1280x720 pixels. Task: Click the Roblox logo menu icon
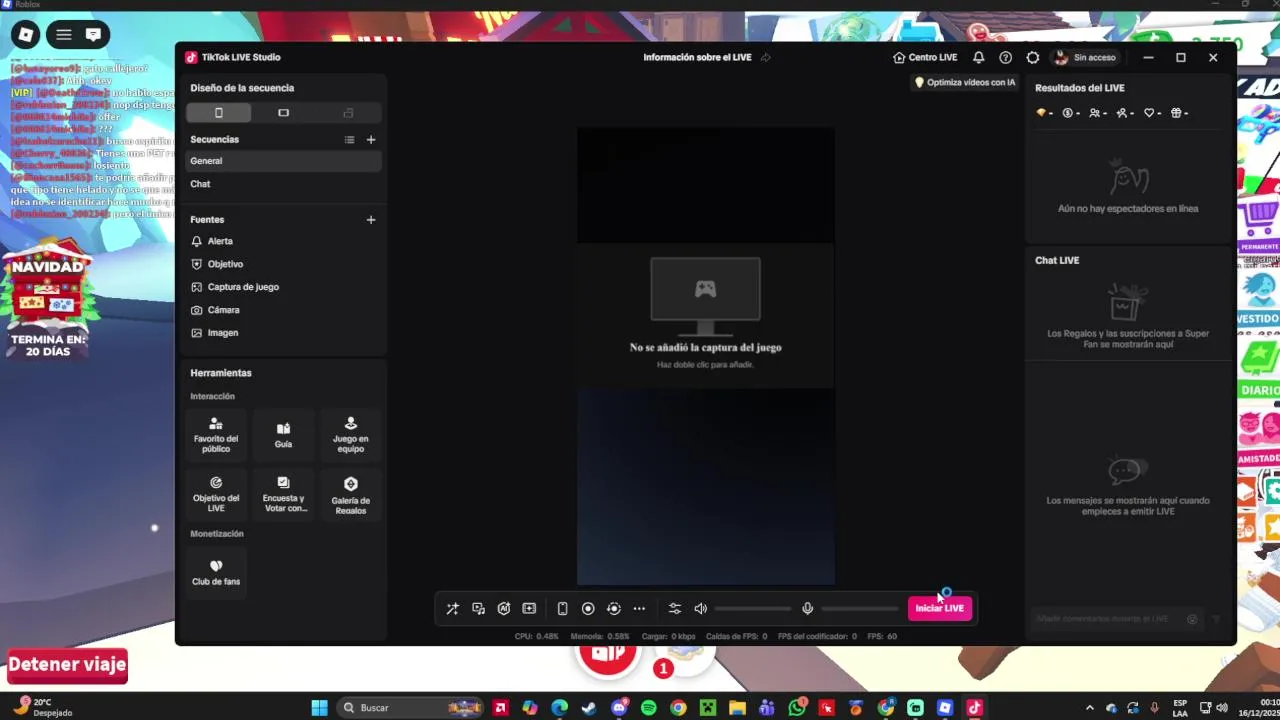(x=26, y=35)
